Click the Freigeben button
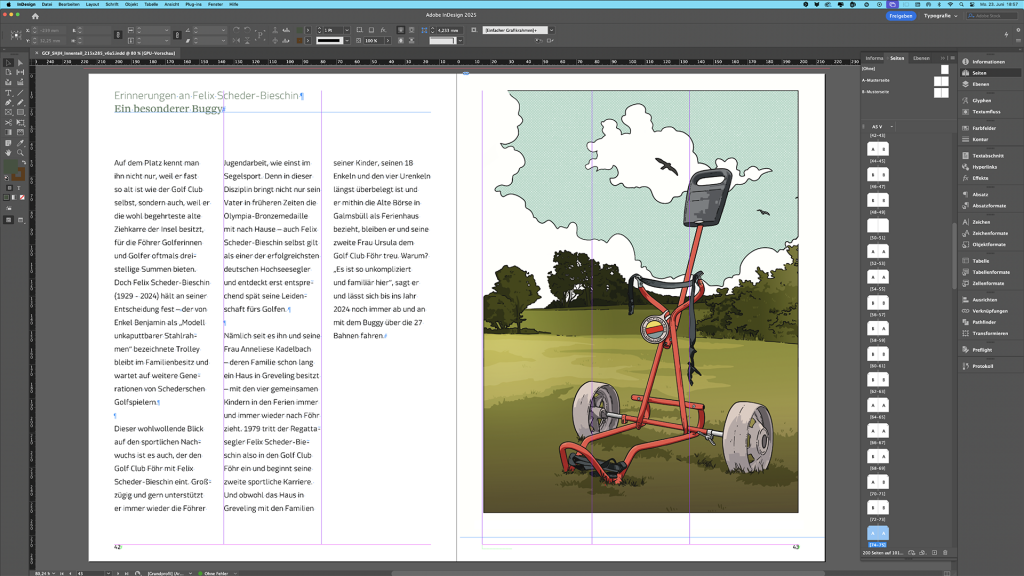 point(900,16)
